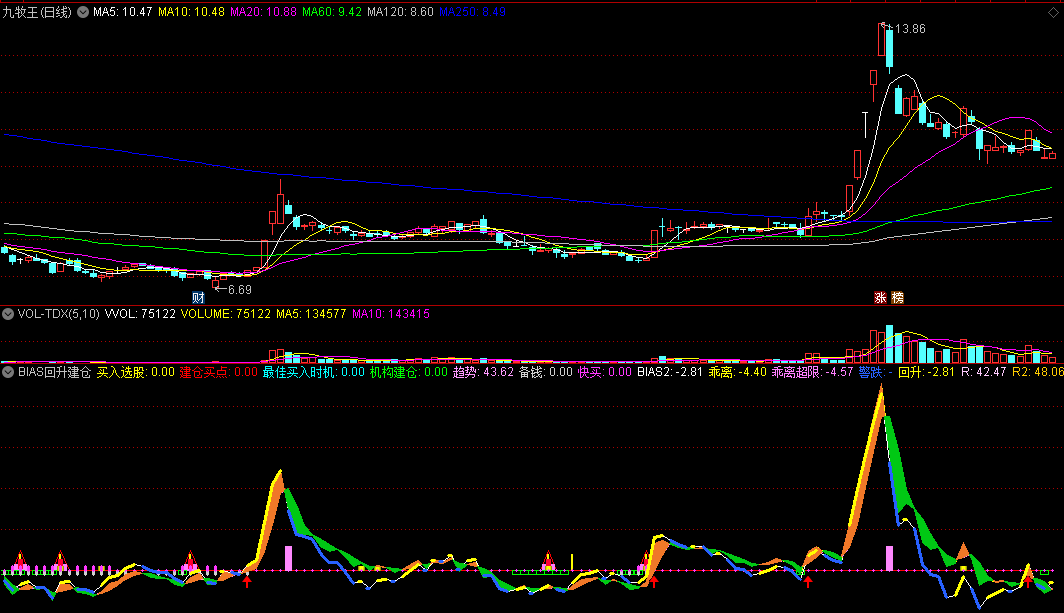Click the 买入选股: 0.00 value
The height and width of the screenshot is (613, 1064).
pyautogui.click(x=136, y=372)
